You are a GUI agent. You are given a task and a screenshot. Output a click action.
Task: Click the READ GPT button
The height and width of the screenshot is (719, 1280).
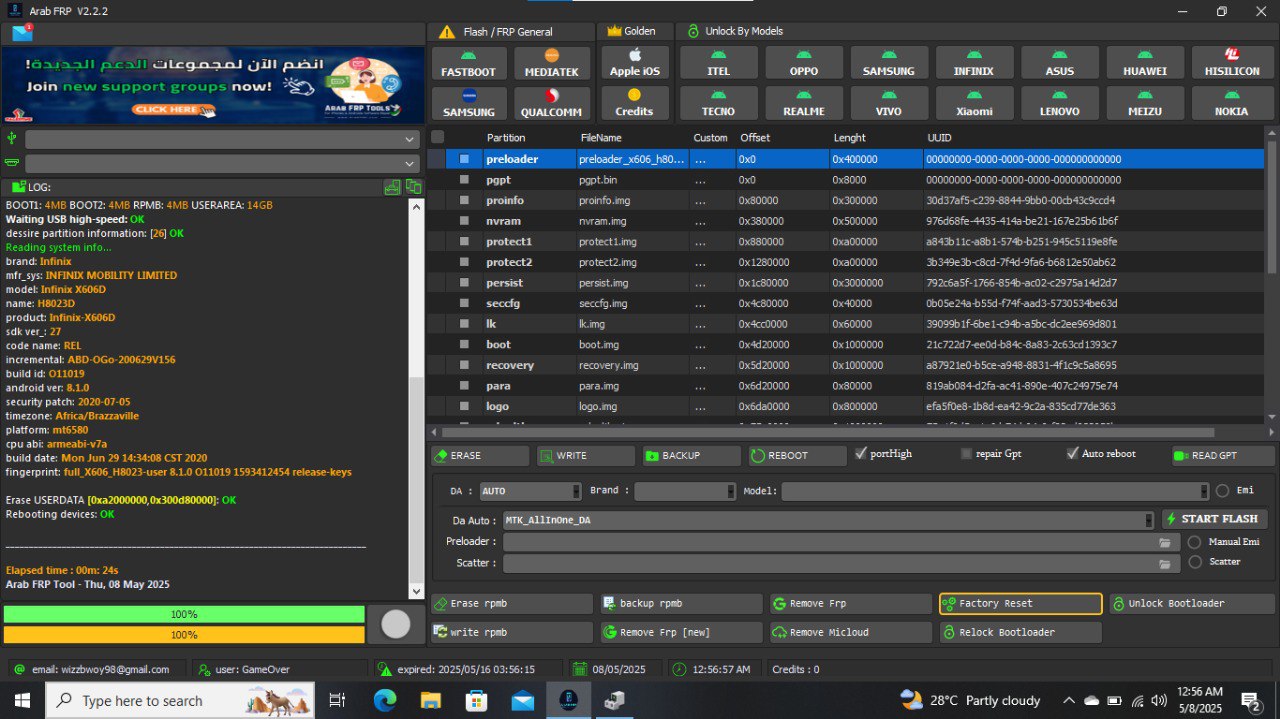1221,455
